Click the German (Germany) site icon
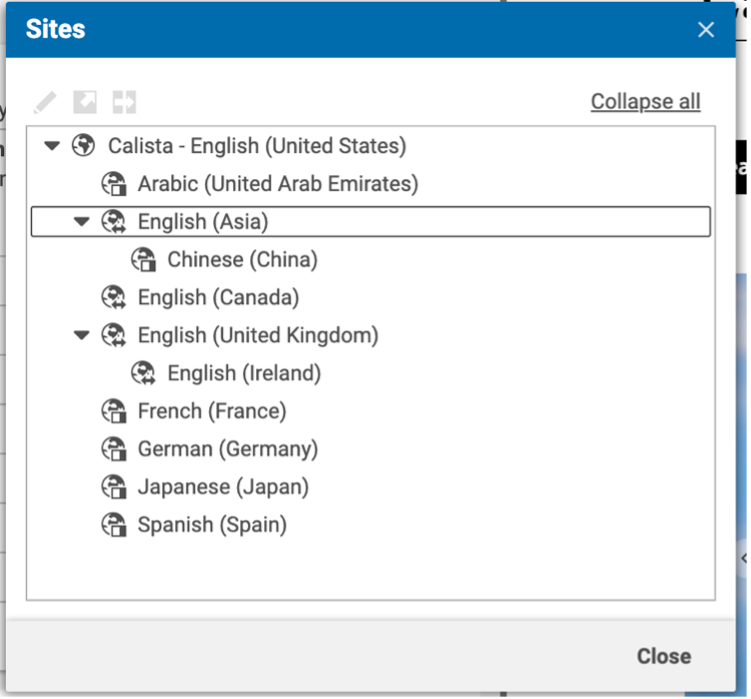 tap(114, 448)
